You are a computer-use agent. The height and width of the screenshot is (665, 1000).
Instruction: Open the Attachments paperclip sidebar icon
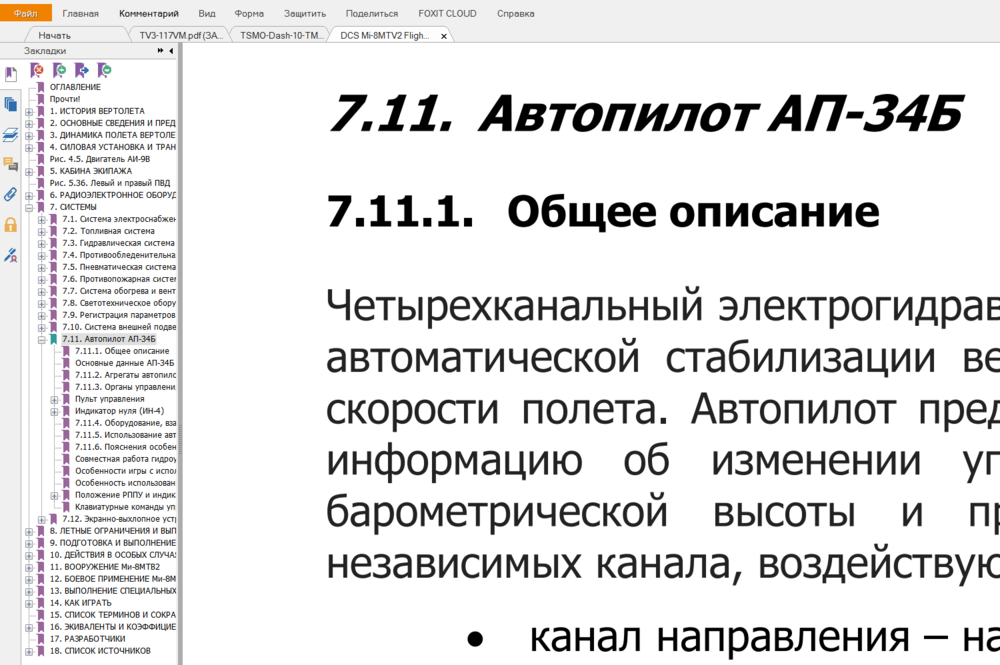click(x=11, y=194)
